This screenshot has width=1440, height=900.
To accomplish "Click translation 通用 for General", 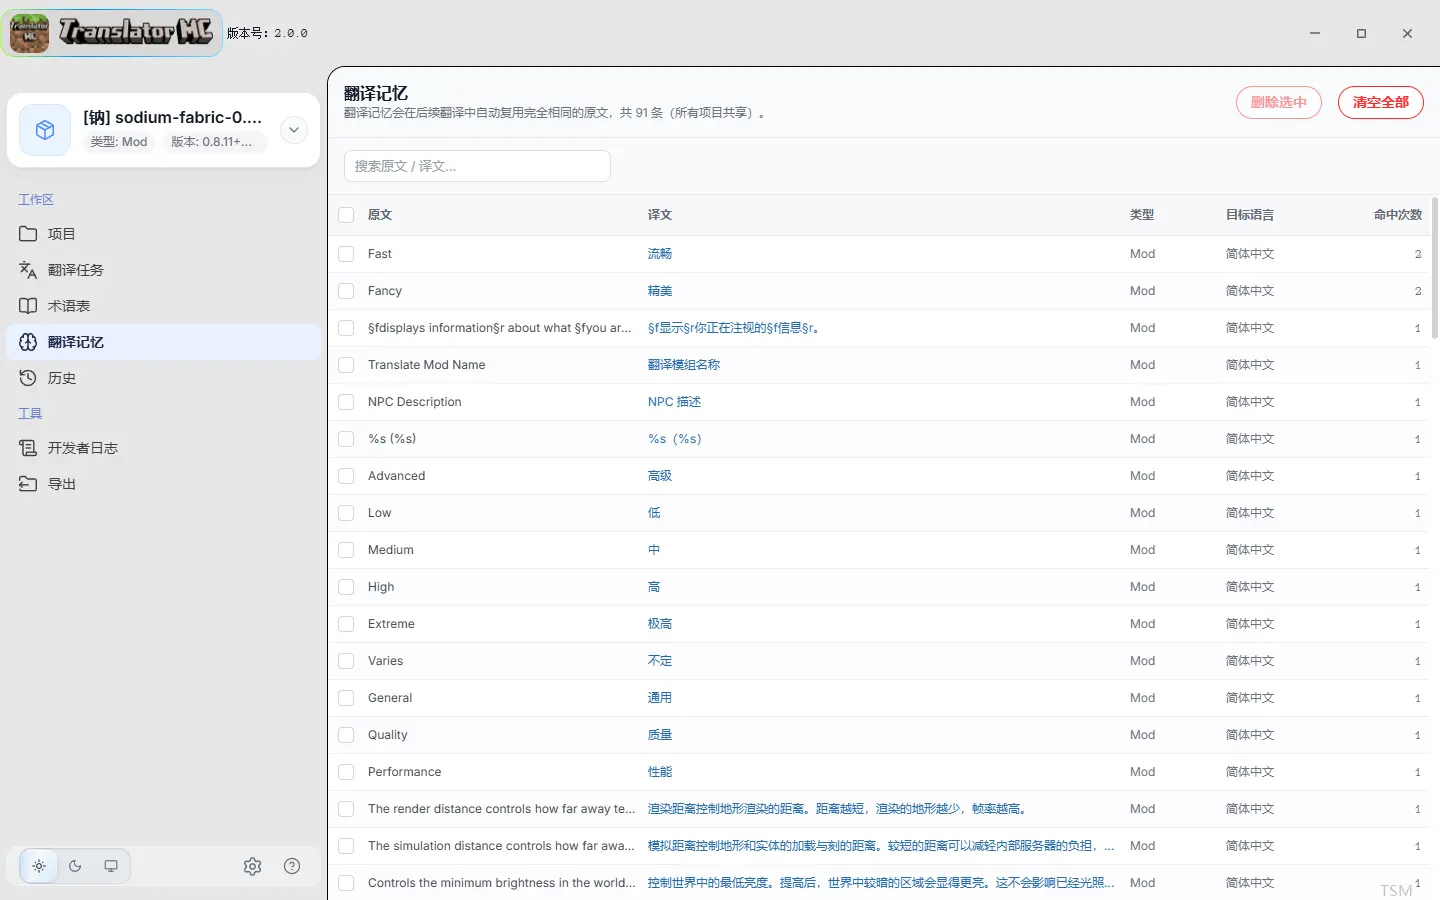I will click(660, 698).
